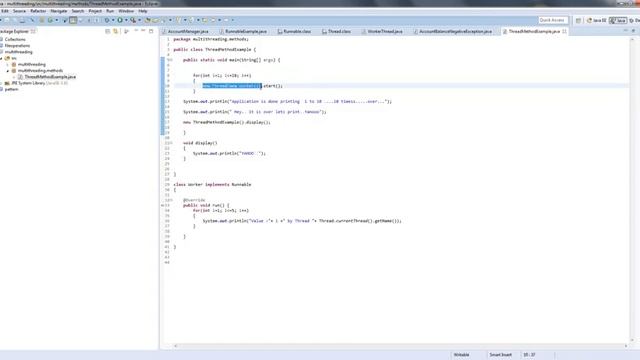This screenshot has height=360, width=640.
Task: Open the Edit menu
Action: [5, 11]
